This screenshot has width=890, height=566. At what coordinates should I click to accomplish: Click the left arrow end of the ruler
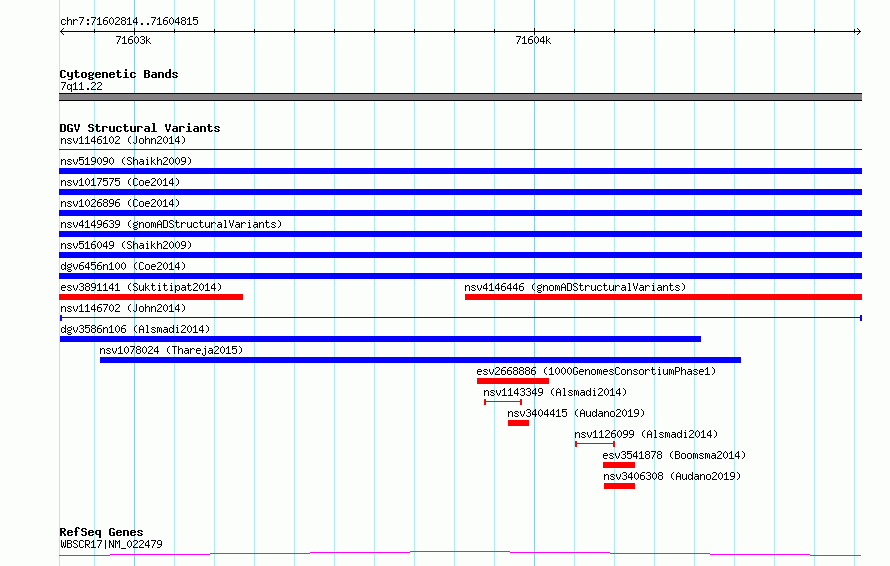pyautogui.click(x=63, y=31)
